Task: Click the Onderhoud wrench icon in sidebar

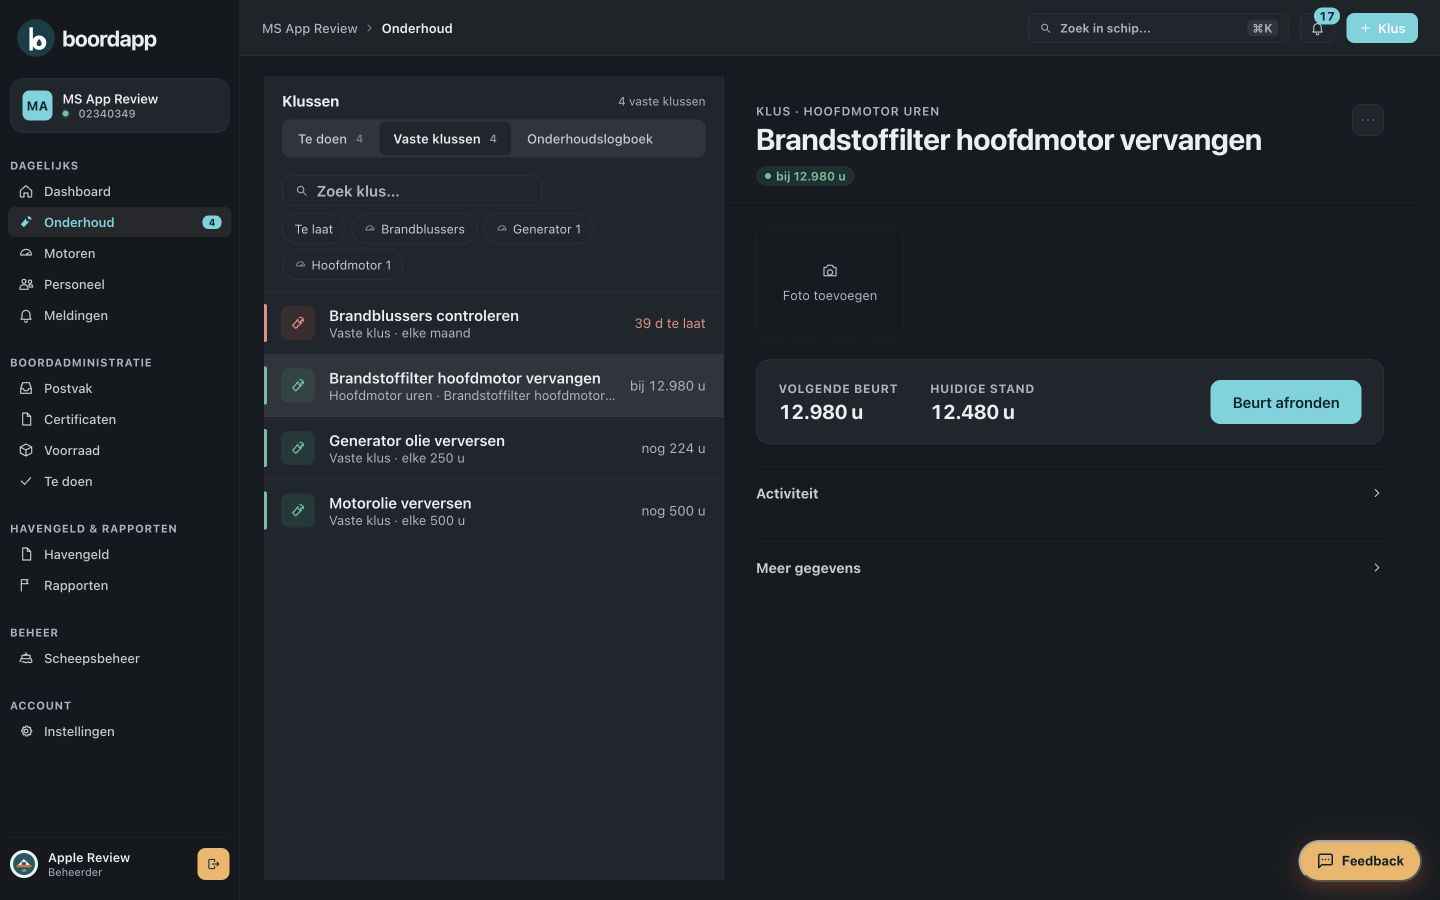Action: [26, 222]
